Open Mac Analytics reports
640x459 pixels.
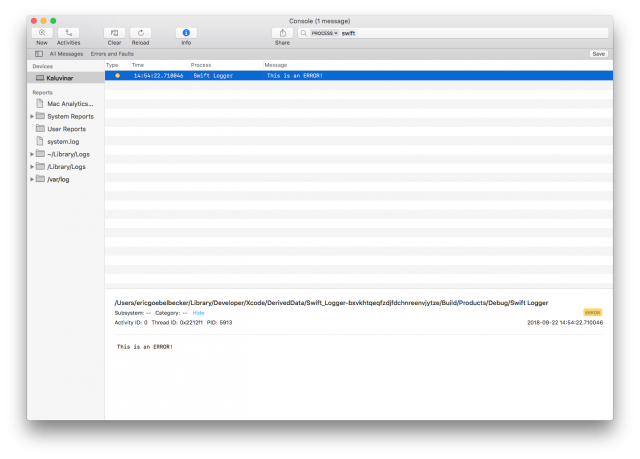[69, 103]
